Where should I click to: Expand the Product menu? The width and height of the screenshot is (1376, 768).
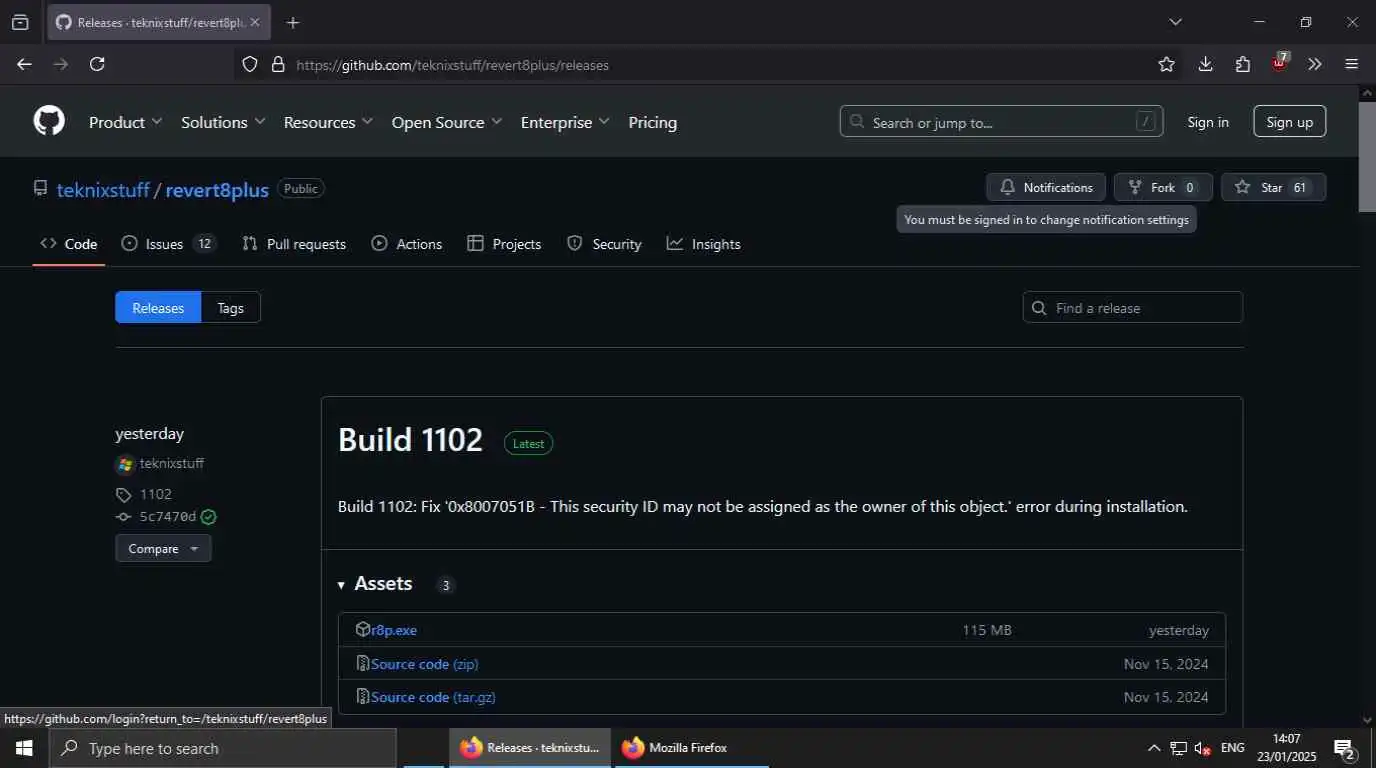coord(125,122)
